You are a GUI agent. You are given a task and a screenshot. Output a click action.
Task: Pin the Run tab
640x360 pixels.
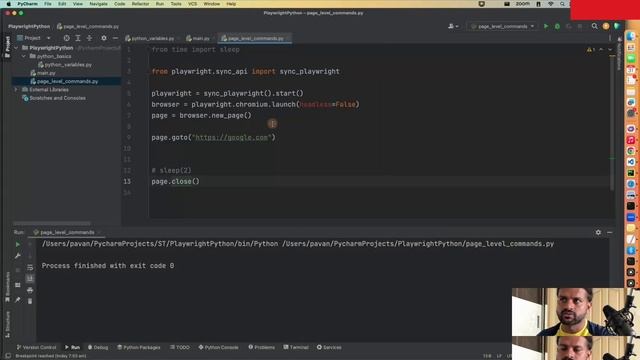click(x=17, y=300)
